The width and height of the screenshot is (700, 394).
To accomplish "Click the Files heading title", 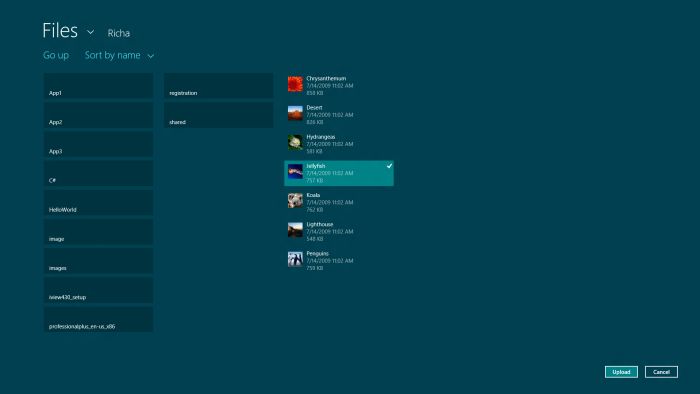I will (x=60, y=31).
